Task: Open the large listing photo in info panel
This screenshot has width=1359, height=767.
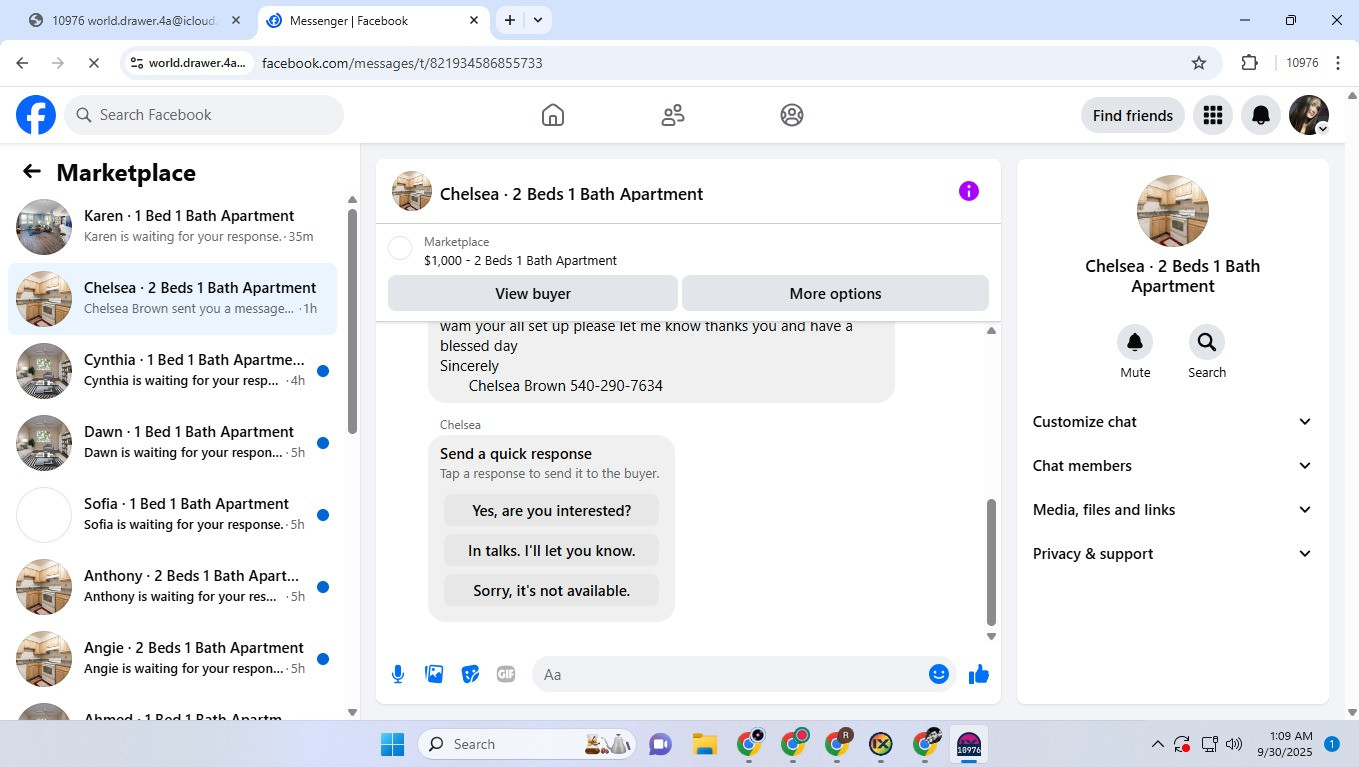Action: tap(1173, 211)
